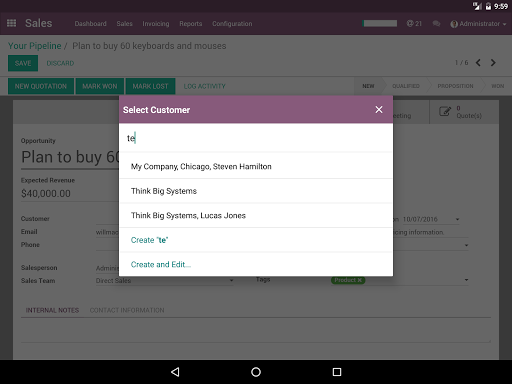The image size is (512, 384).
Task: Open the 21 activities notification icon
Action: coord(414,24)
